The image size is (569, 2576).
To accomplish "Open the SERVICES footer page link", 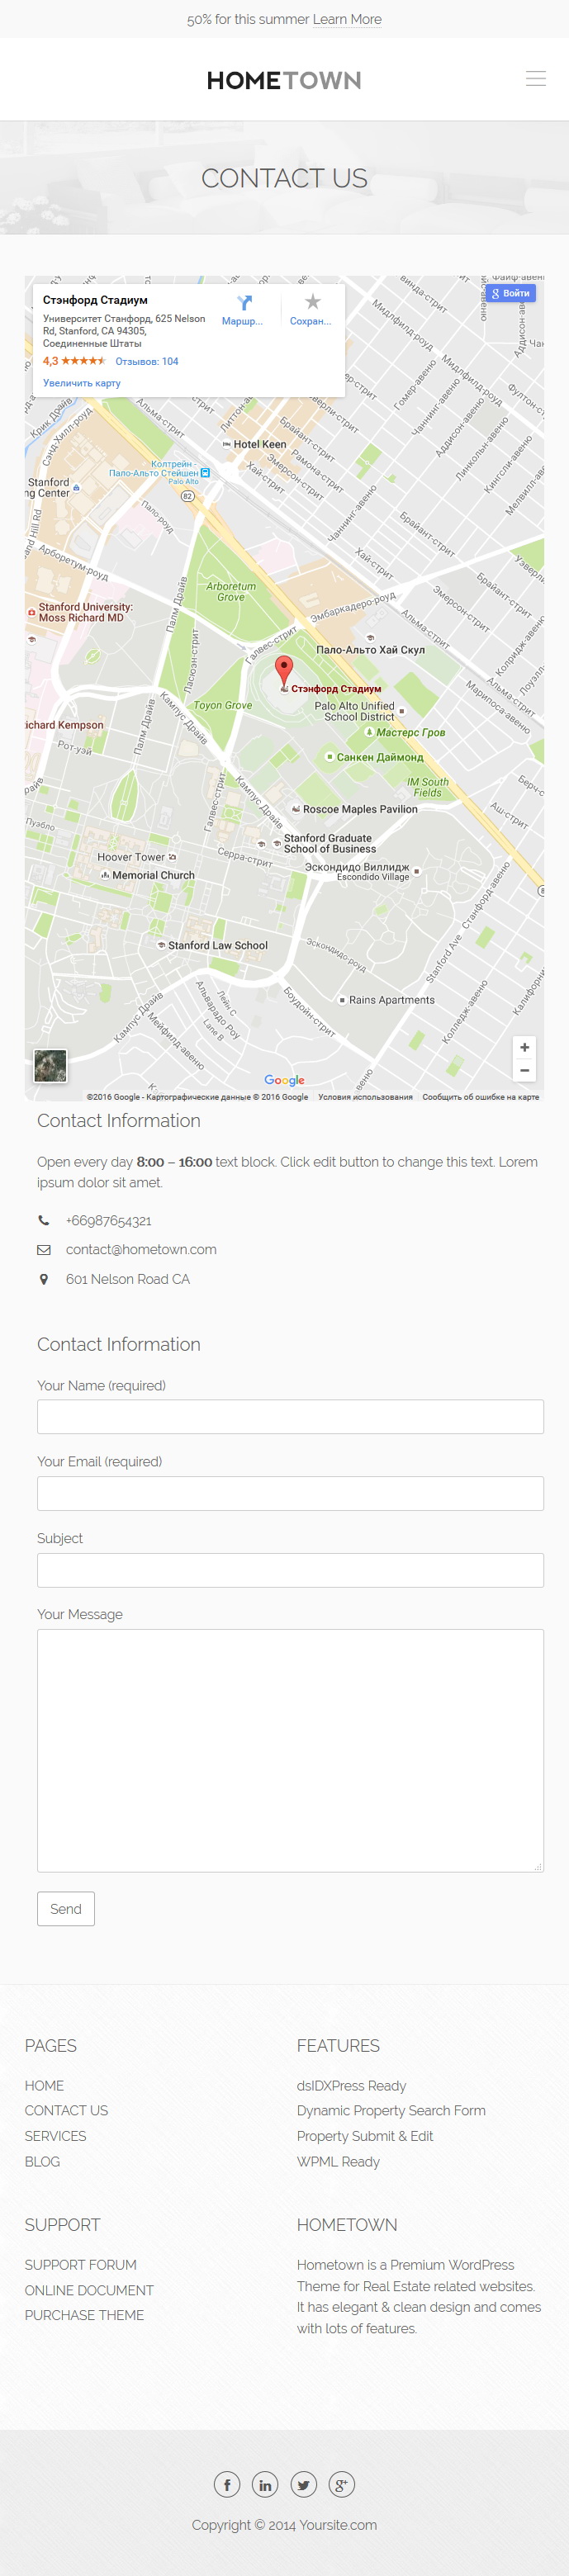I will coord(56,2135).
